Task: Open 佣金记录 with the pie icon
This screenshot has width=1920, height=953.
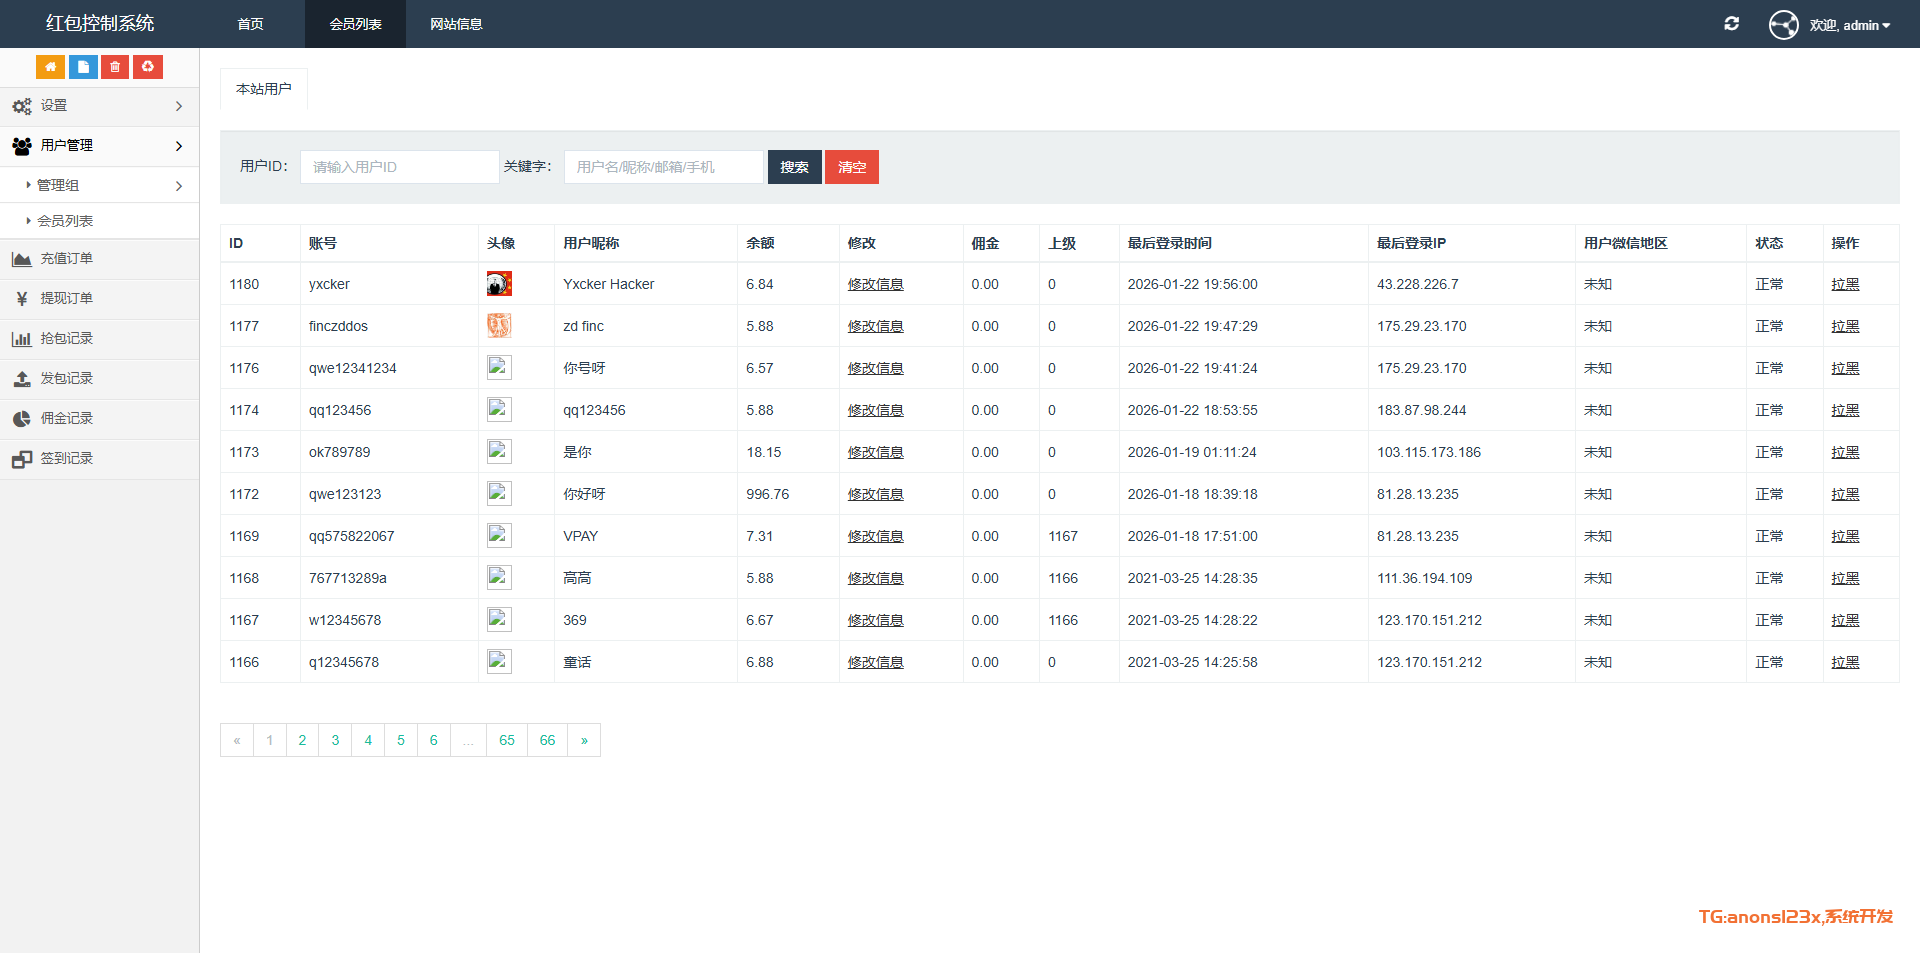Action: coord(66,419)
